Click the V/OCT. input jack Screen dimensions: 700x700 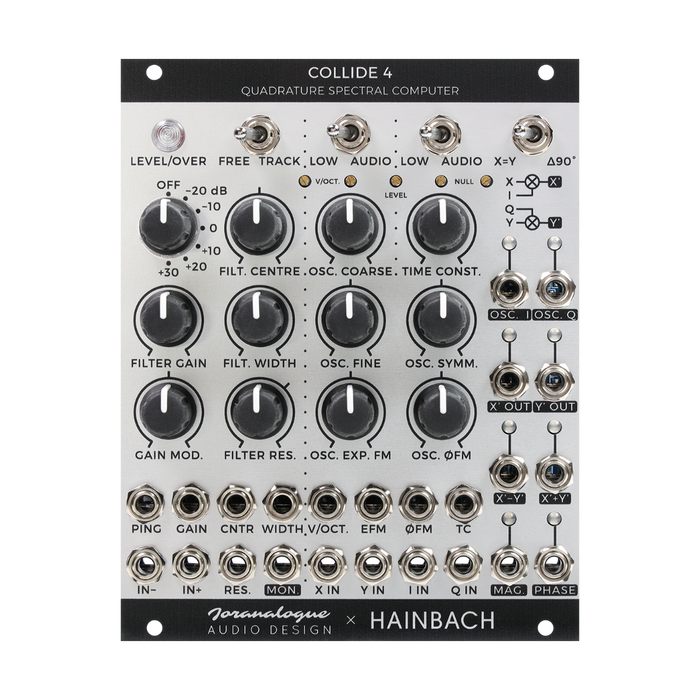point(328,503)
